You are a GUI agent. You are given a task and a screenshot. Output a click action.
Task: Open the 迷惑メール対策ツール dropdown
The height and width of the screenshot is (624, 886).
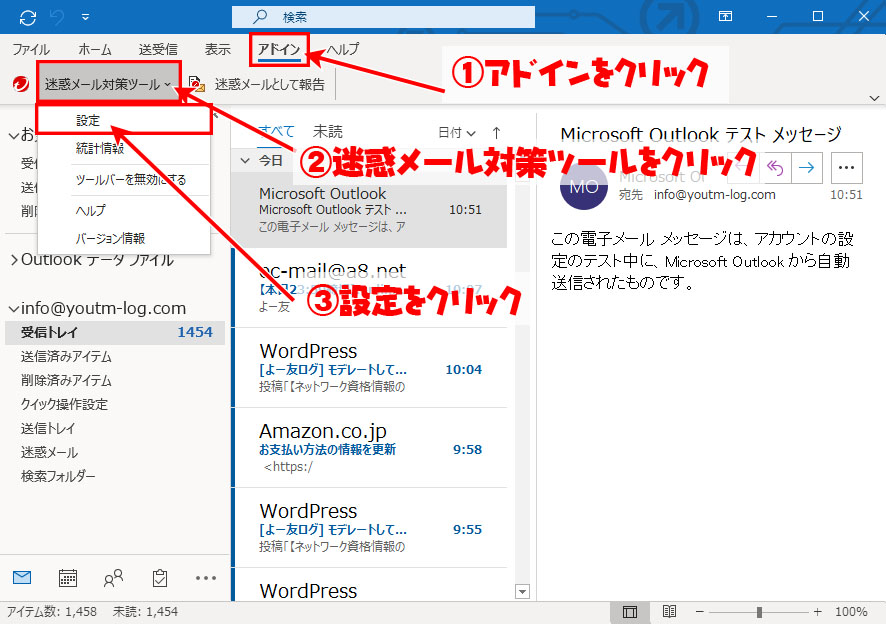(x=108, y=84)
